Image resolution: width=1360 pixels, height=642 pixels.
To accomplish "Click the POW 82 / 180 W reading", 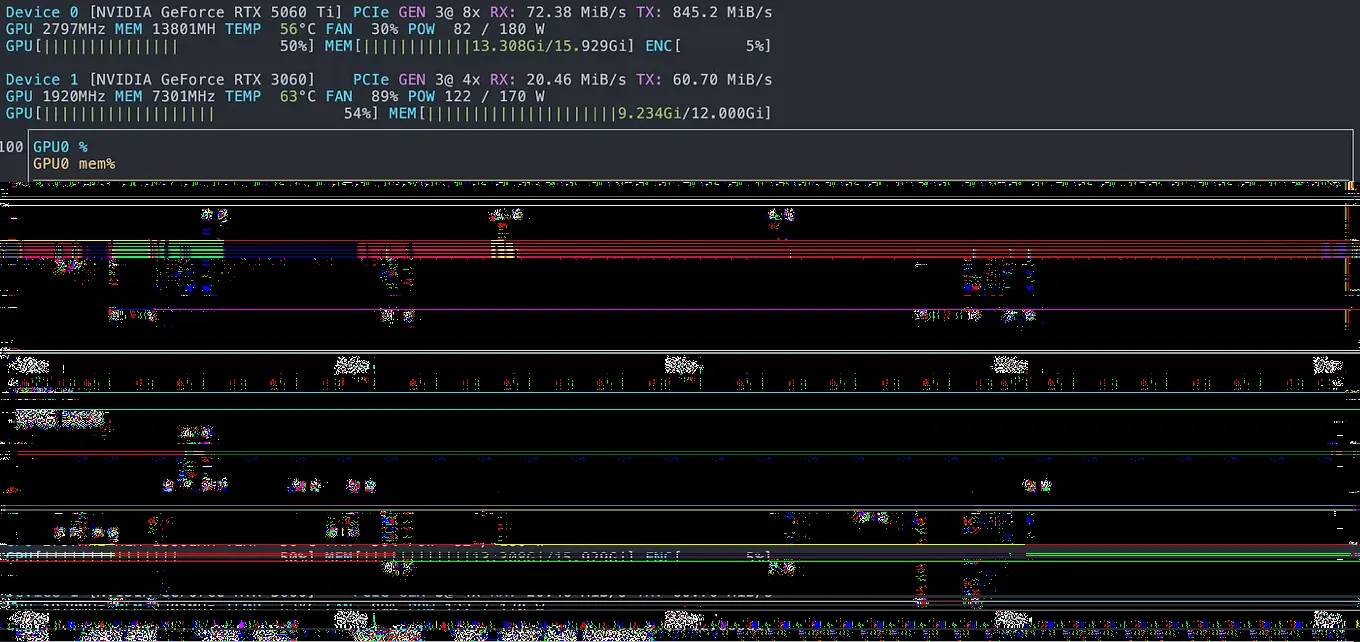I will coord(476,29).
